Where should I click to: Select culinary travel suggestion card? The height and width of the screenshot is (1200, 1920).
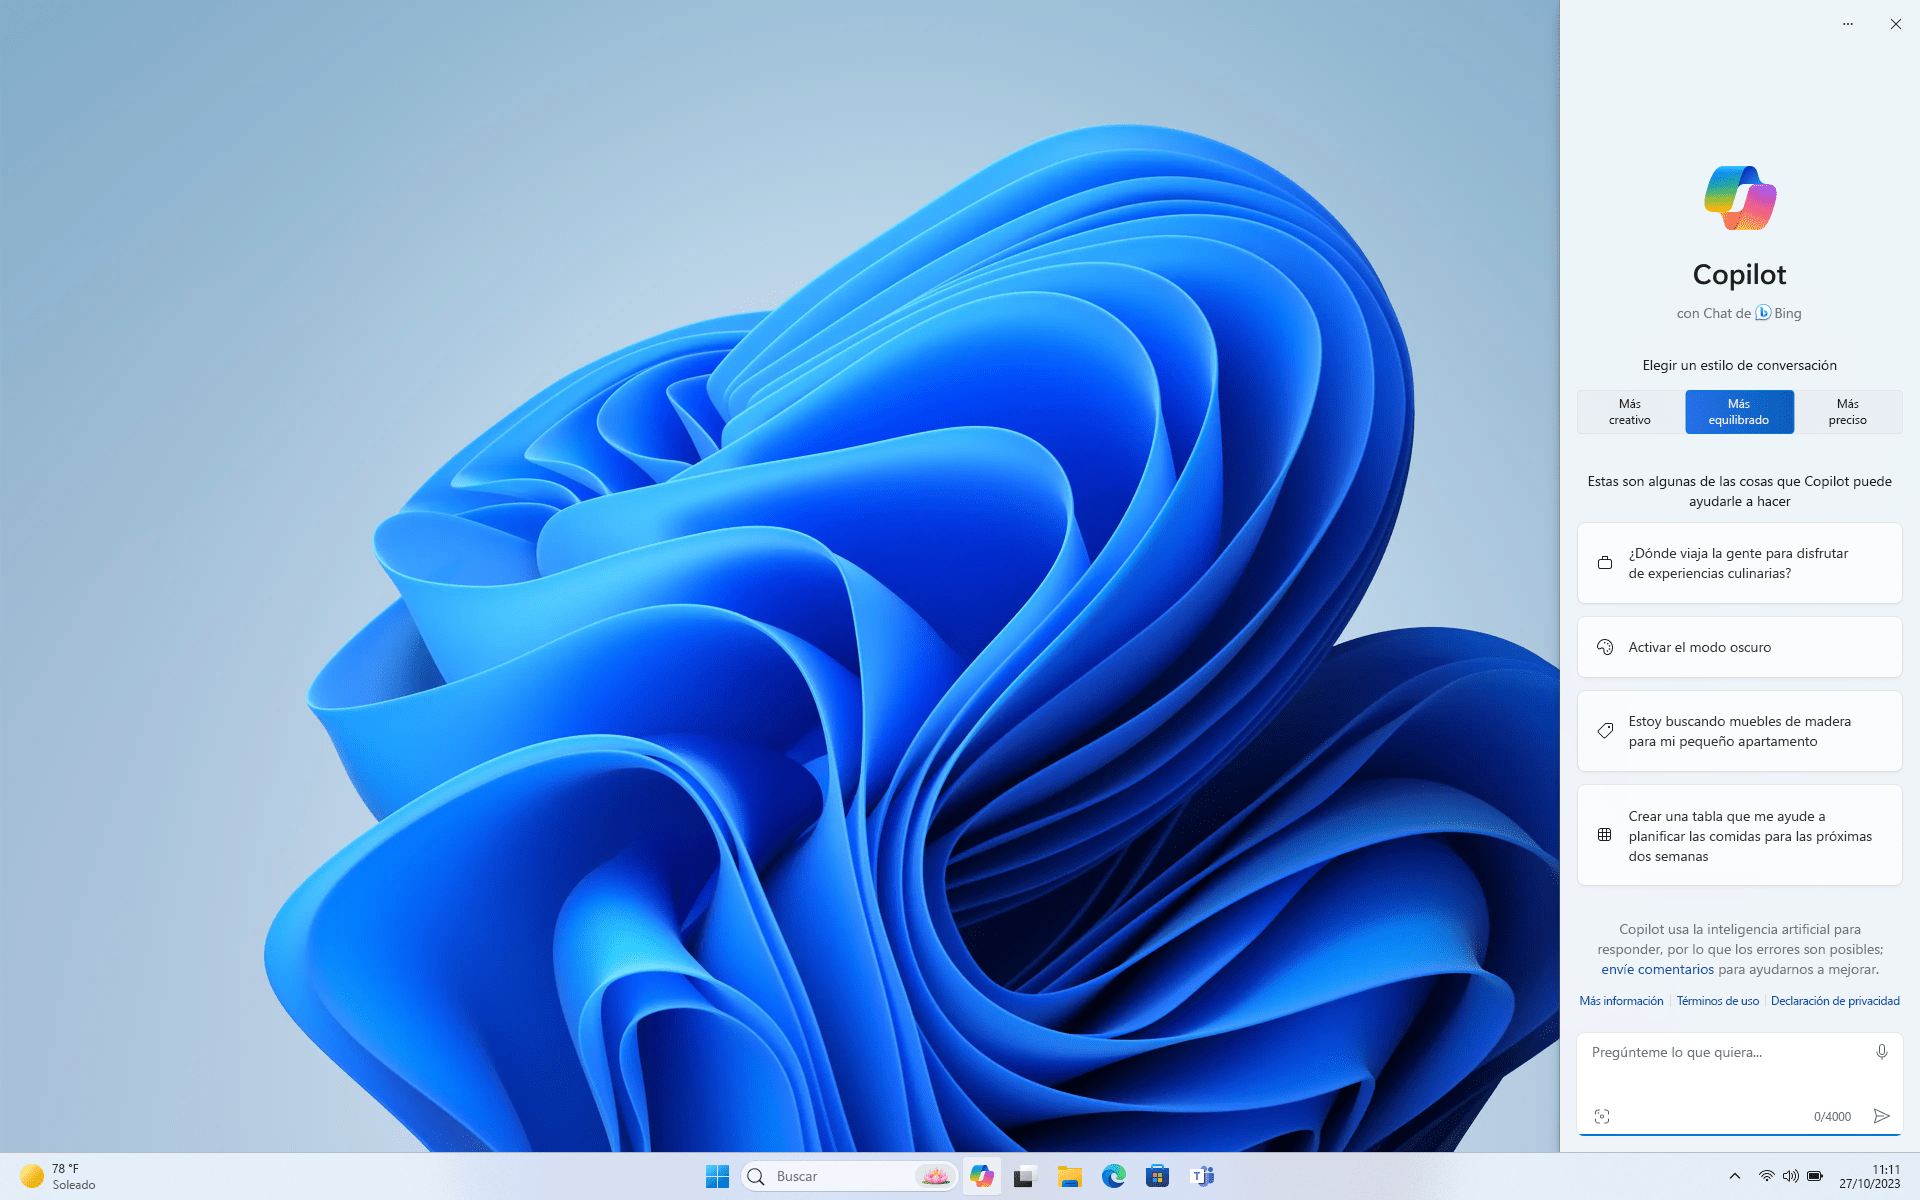tap(1740, 563)
